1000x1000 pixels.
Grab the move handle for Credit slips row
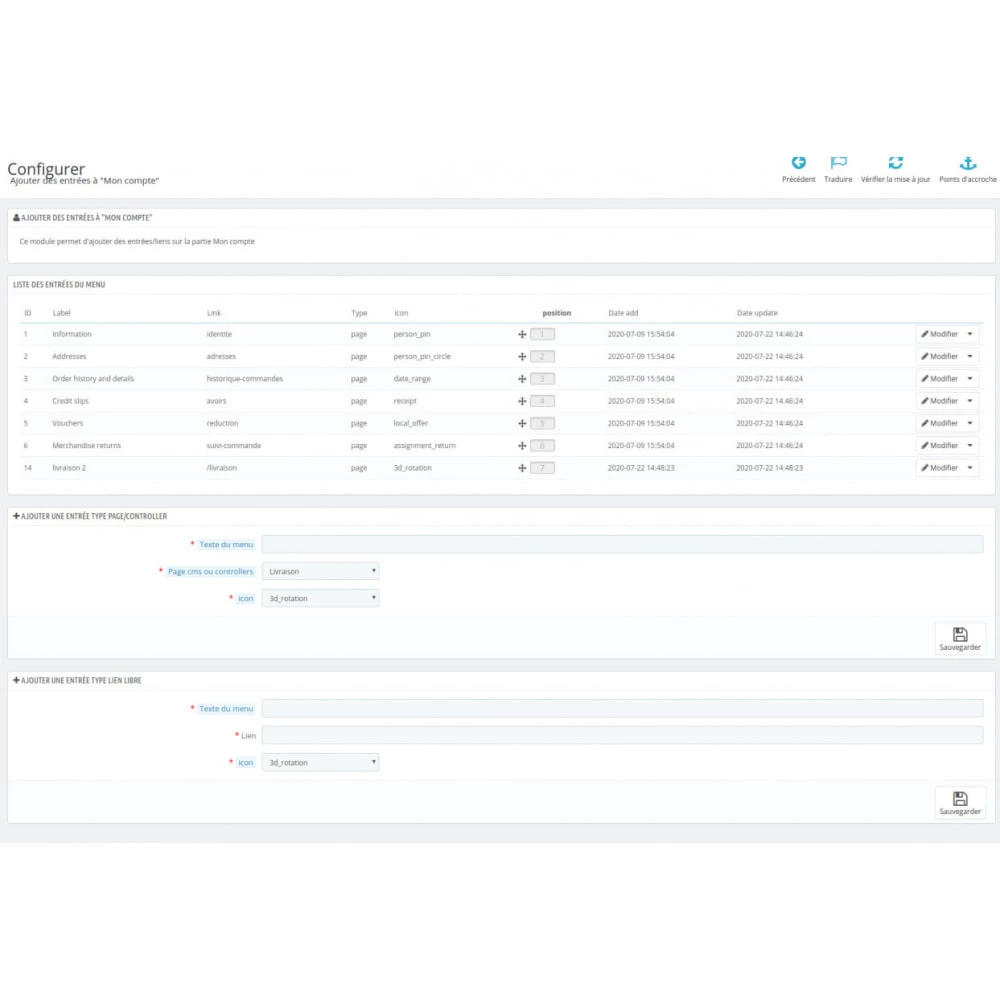coord(522,401)
